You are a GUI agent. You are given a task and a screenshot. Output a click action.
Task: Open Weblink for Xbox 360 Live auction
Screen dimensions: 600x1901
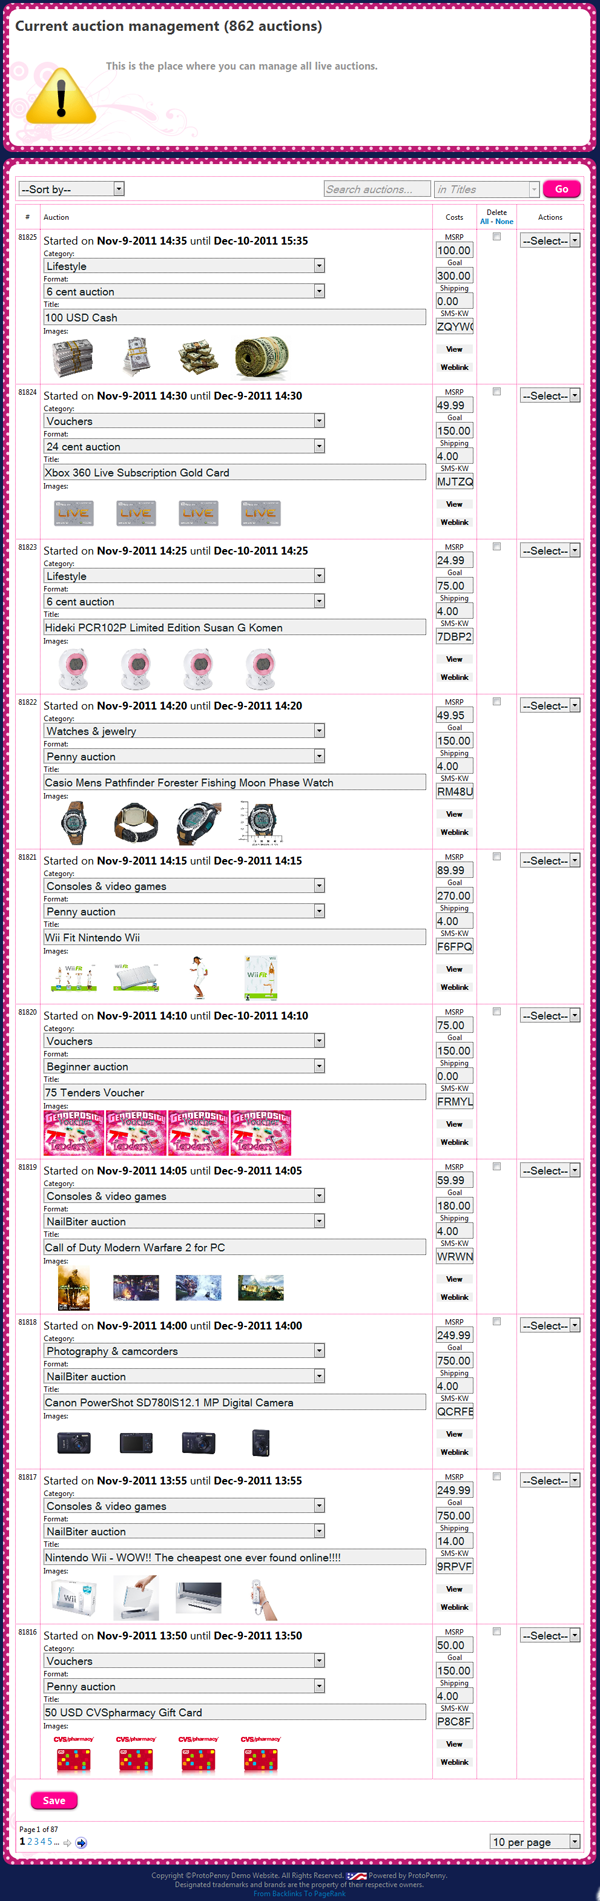[x=455, y=522]
